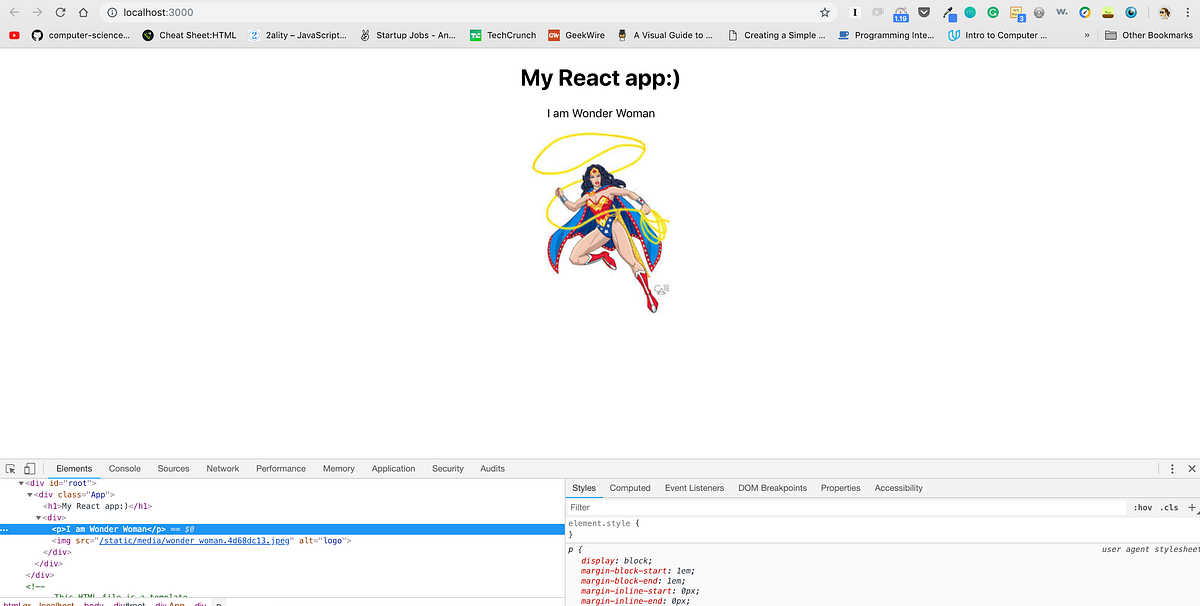
Task: Toggle the .cls class editor control
Action: (1168, 507)
